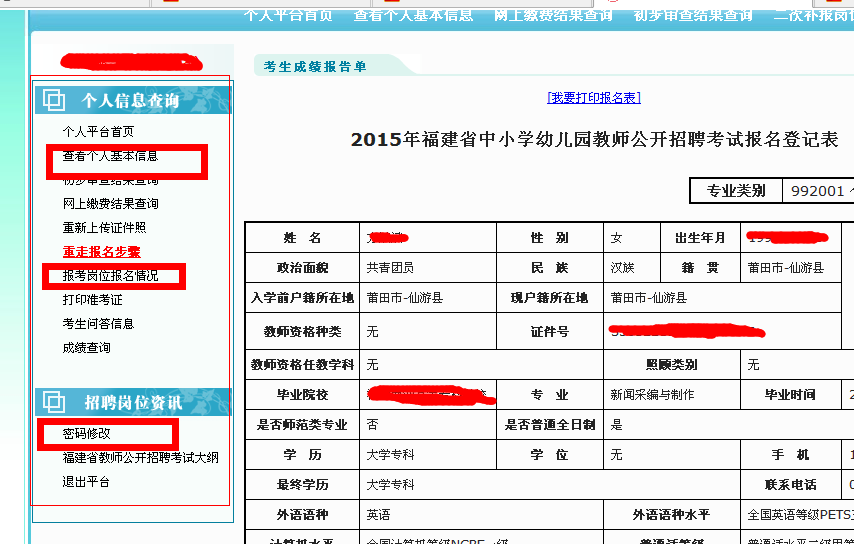Open 密码修改 under 招聘岗位资讯
This screenshot has height=544, width=854.
pyautogui.click(x=86, y=434)
